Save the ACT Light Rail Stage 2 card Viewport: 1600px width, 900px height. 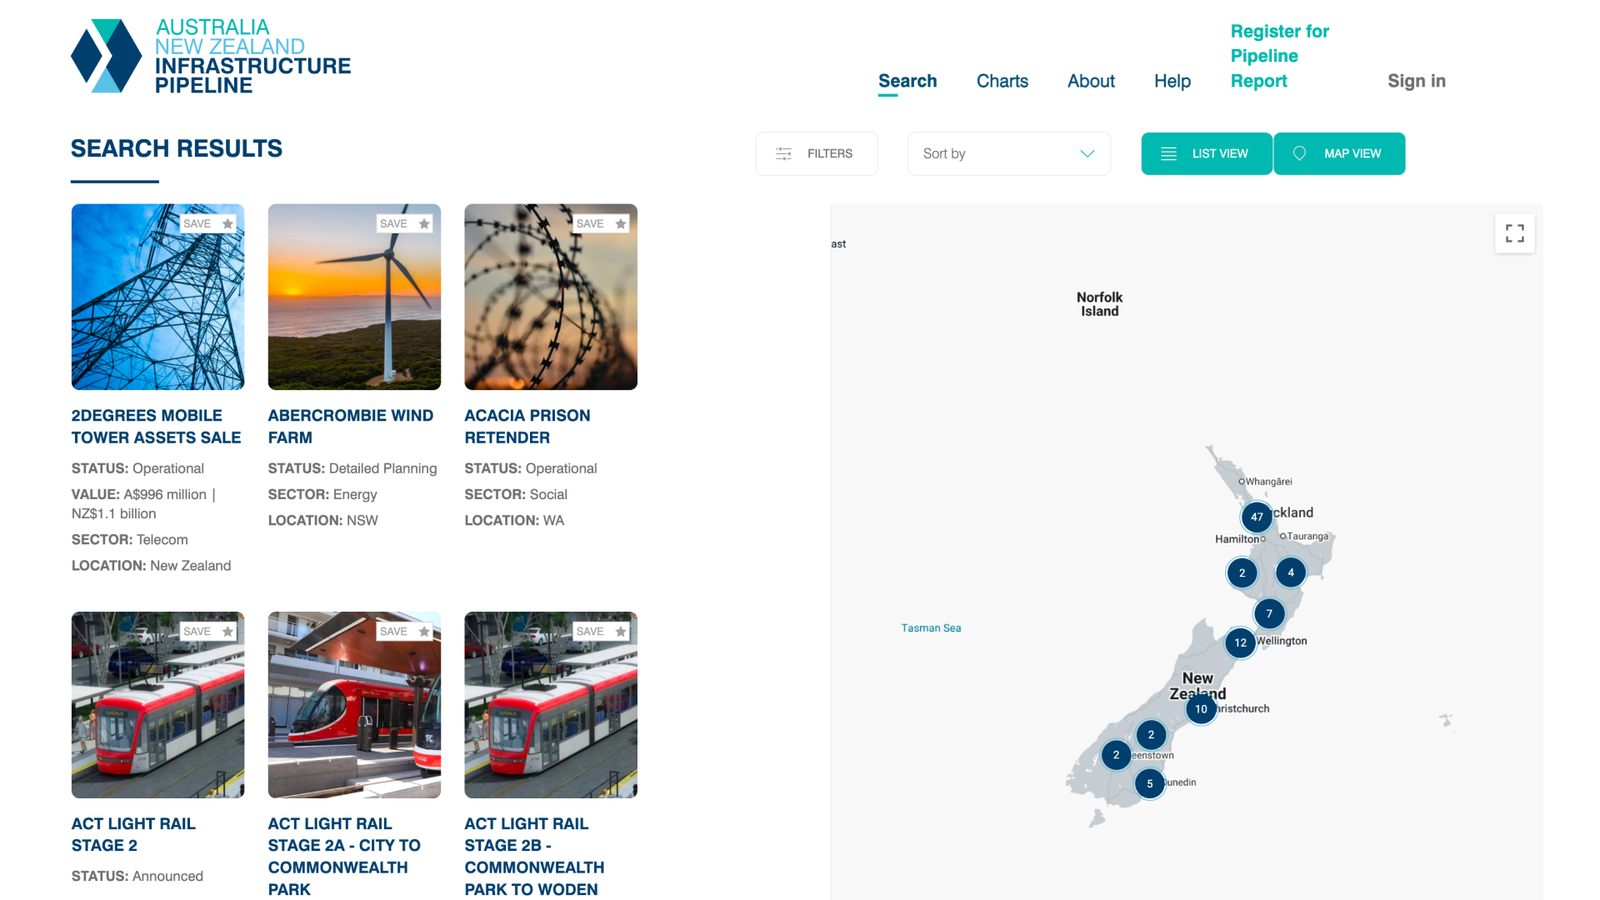[208, 632]
